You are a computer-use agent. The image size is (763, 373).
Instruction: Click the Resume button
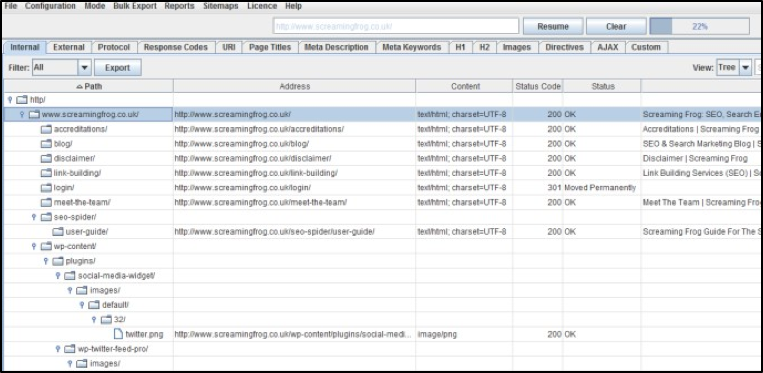pos(553,27)
